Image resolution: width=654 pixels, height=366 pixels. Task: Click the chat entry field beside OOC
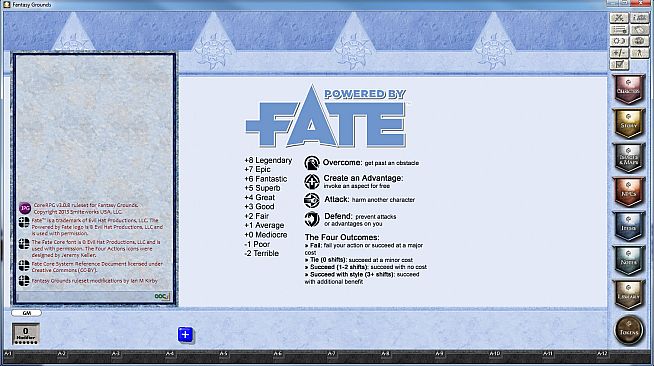pyautogui.click(x=85, y=296)
